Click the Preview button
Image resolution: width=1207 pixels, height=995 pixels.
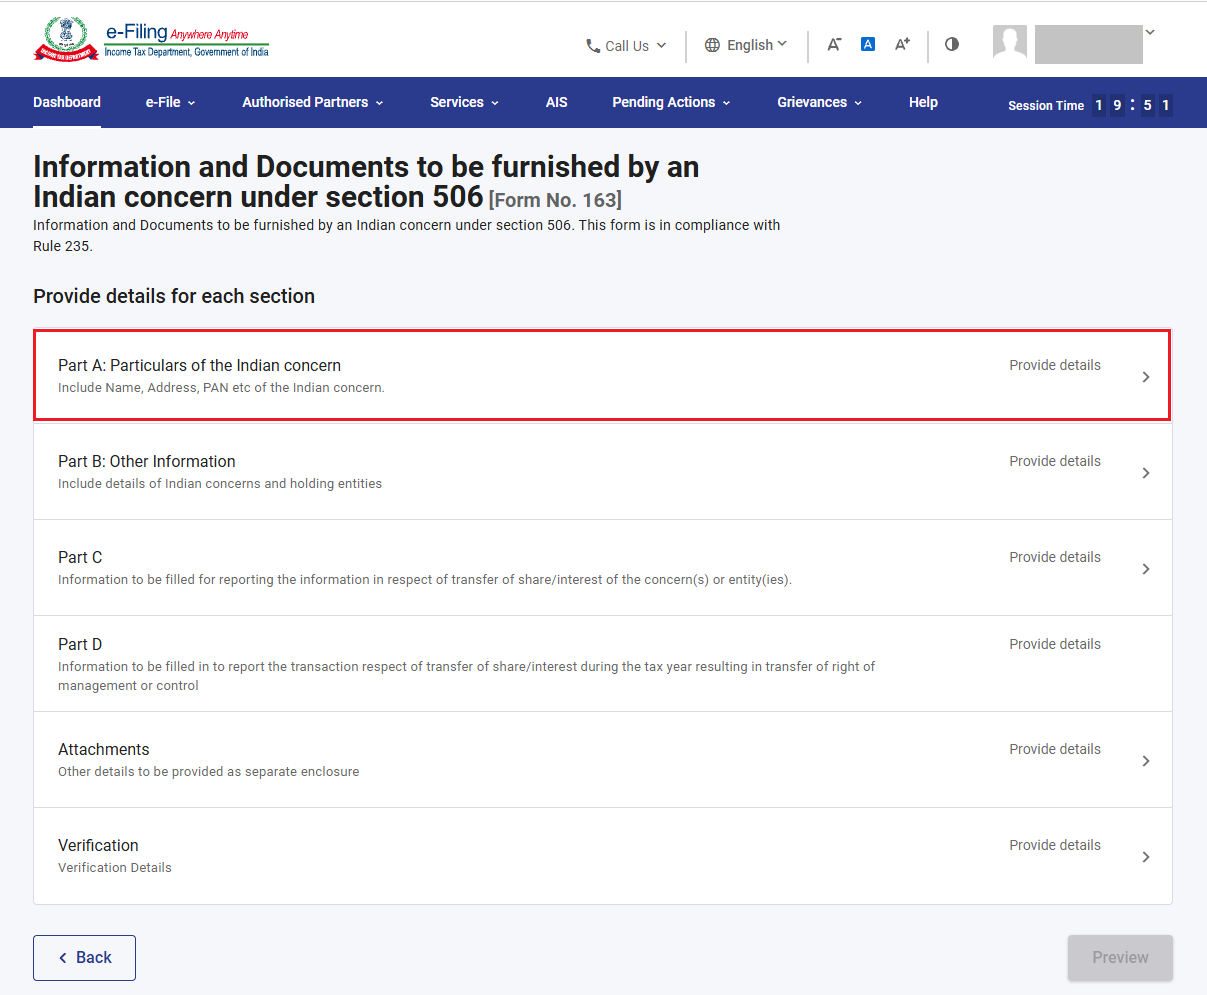(x=1120, y=958)
